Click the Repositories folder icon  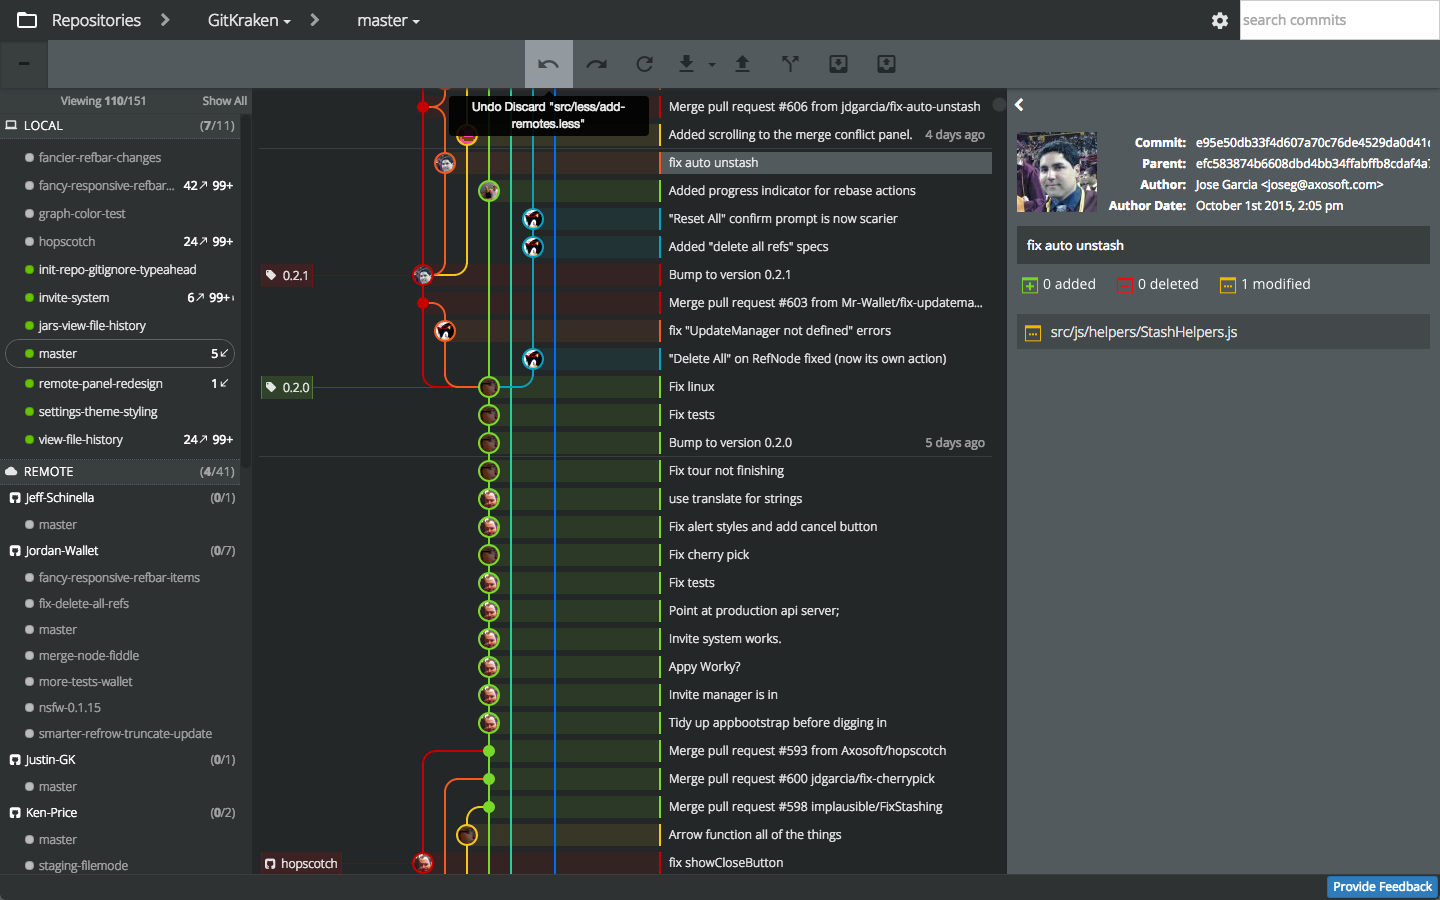(27, 20)
